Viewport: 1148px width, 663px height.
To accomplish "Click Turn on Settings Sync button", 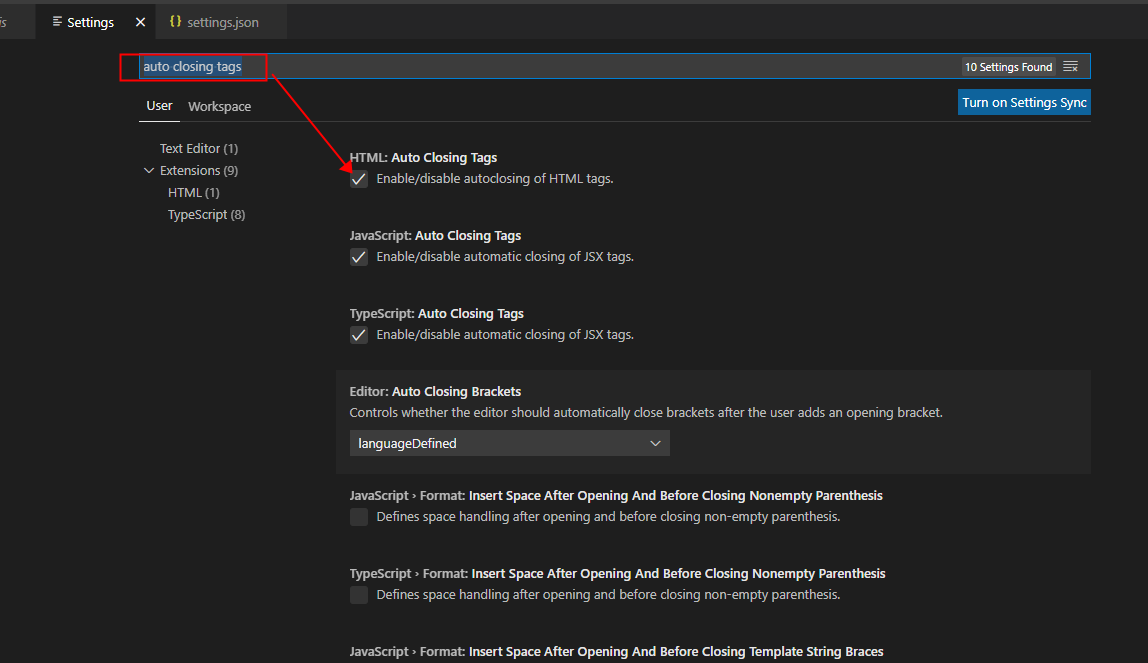I will point(1024,102).
